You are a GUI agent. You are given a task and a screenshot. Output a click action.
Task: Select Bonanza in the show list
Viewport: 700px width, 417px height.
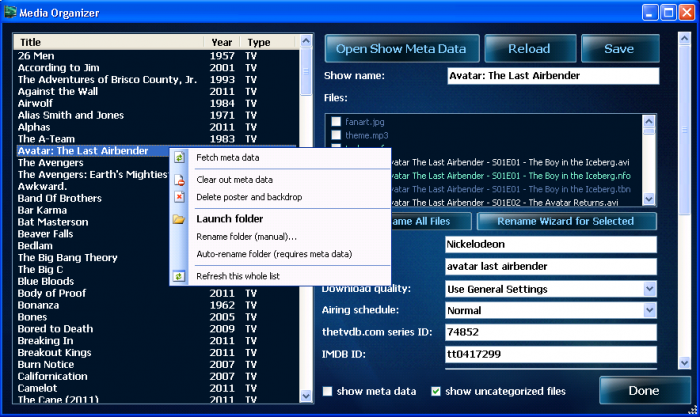click(x=156, y=305)
